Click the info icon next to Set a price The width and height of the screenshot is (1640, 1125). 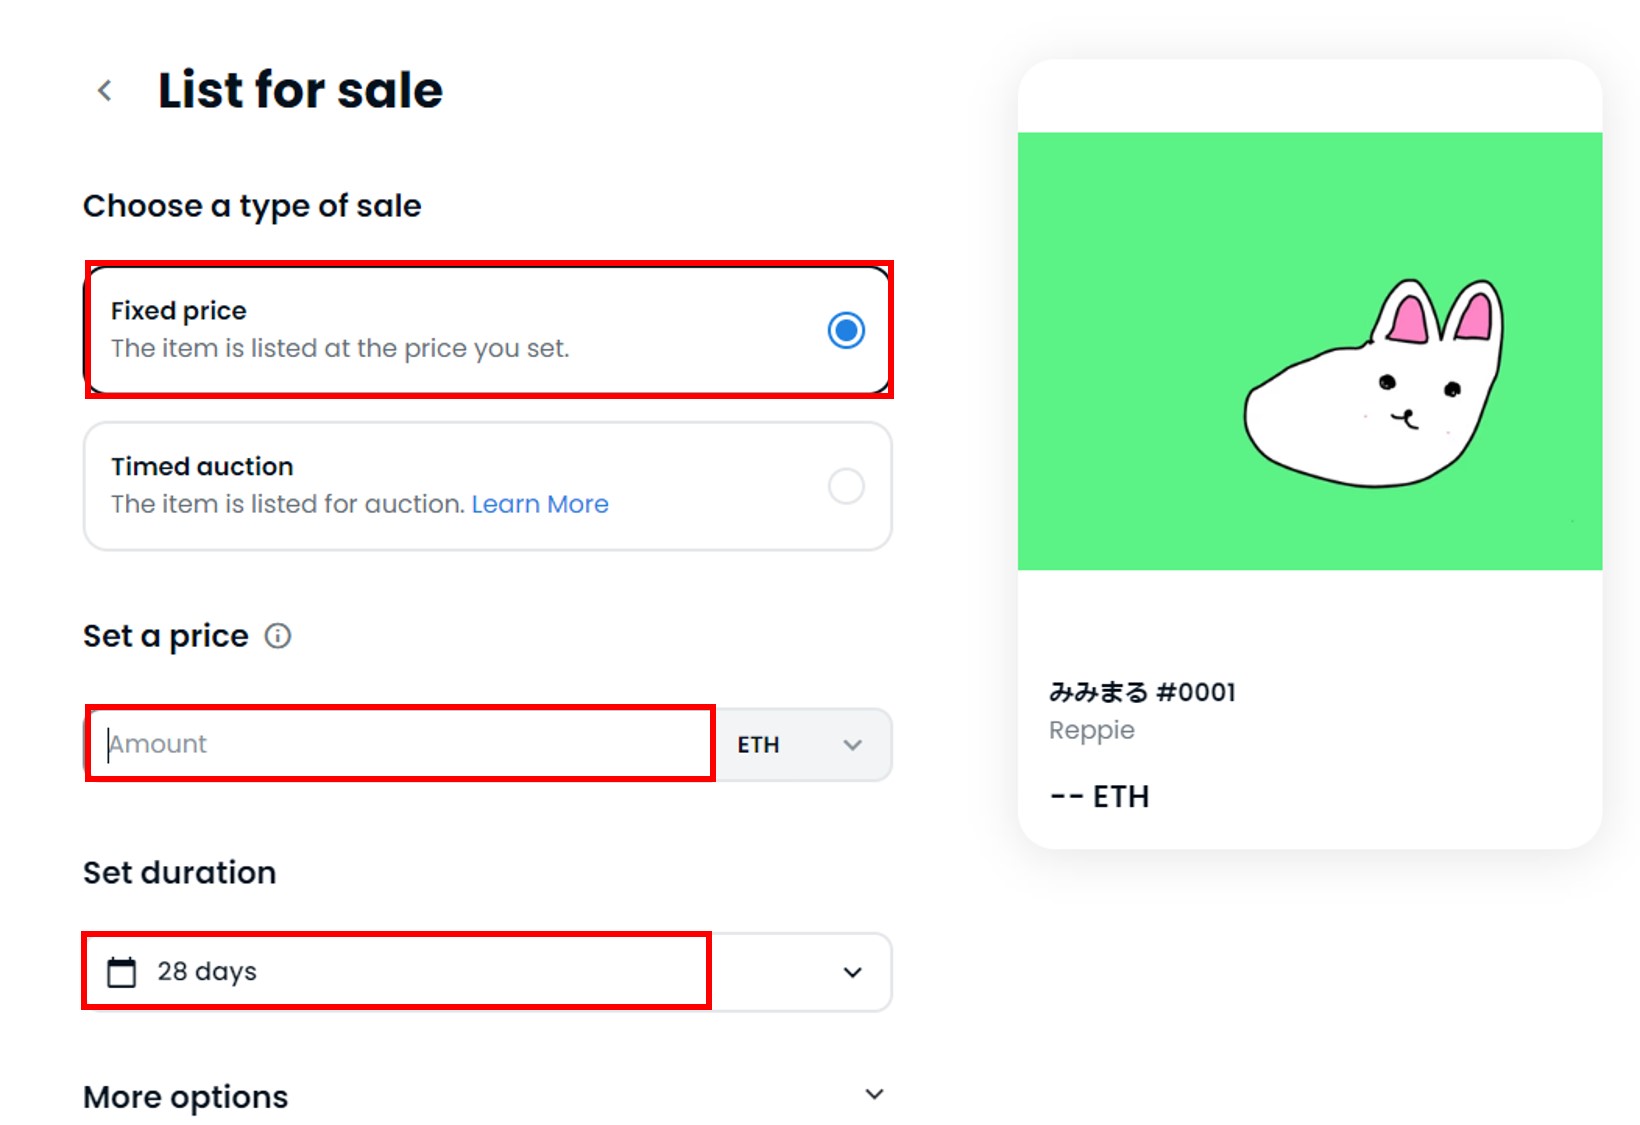coord(279,636)
